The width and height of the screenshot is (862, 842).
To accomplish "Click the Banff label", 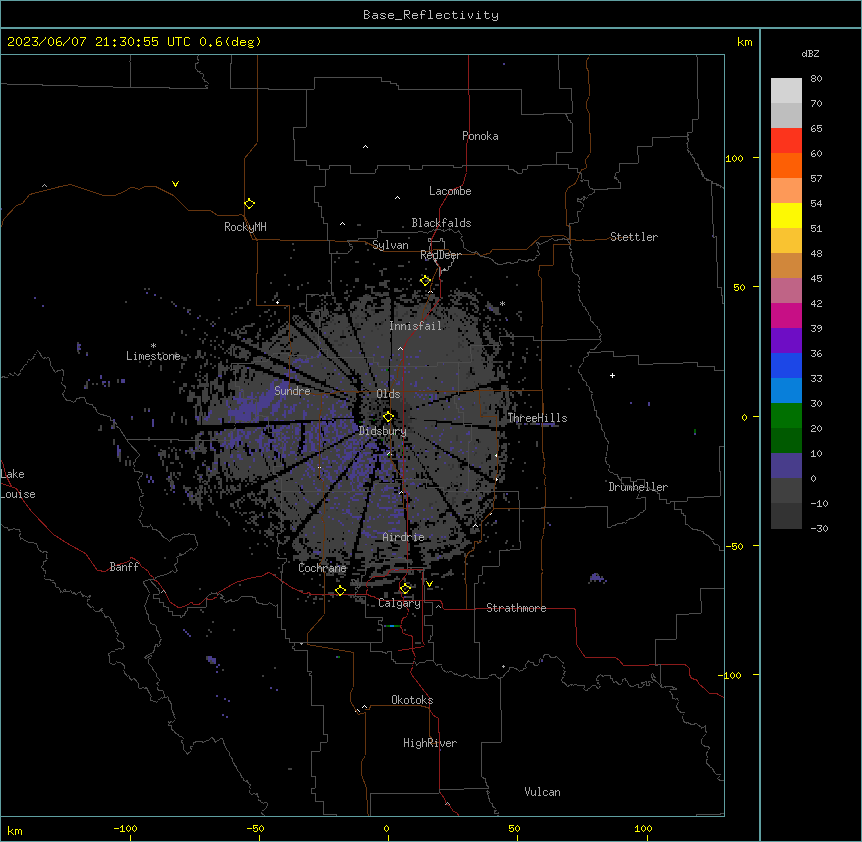I will point(124,567).
